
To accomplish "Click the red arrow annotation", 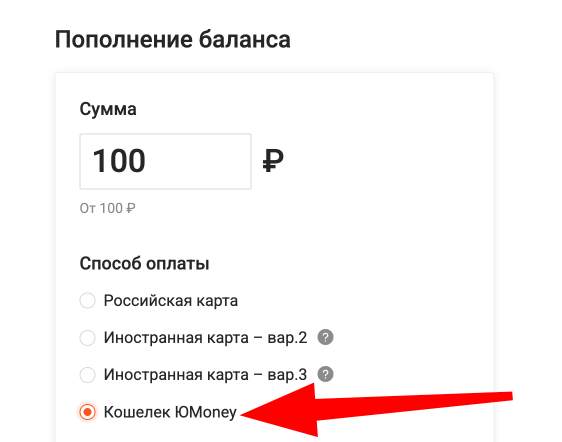I will click(x=376, y=409).
